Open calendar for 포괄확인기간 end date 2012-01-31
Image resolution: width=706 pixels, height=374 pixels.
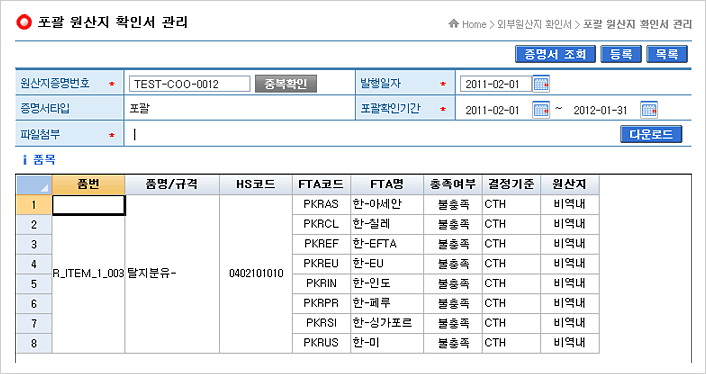[649, 110]
